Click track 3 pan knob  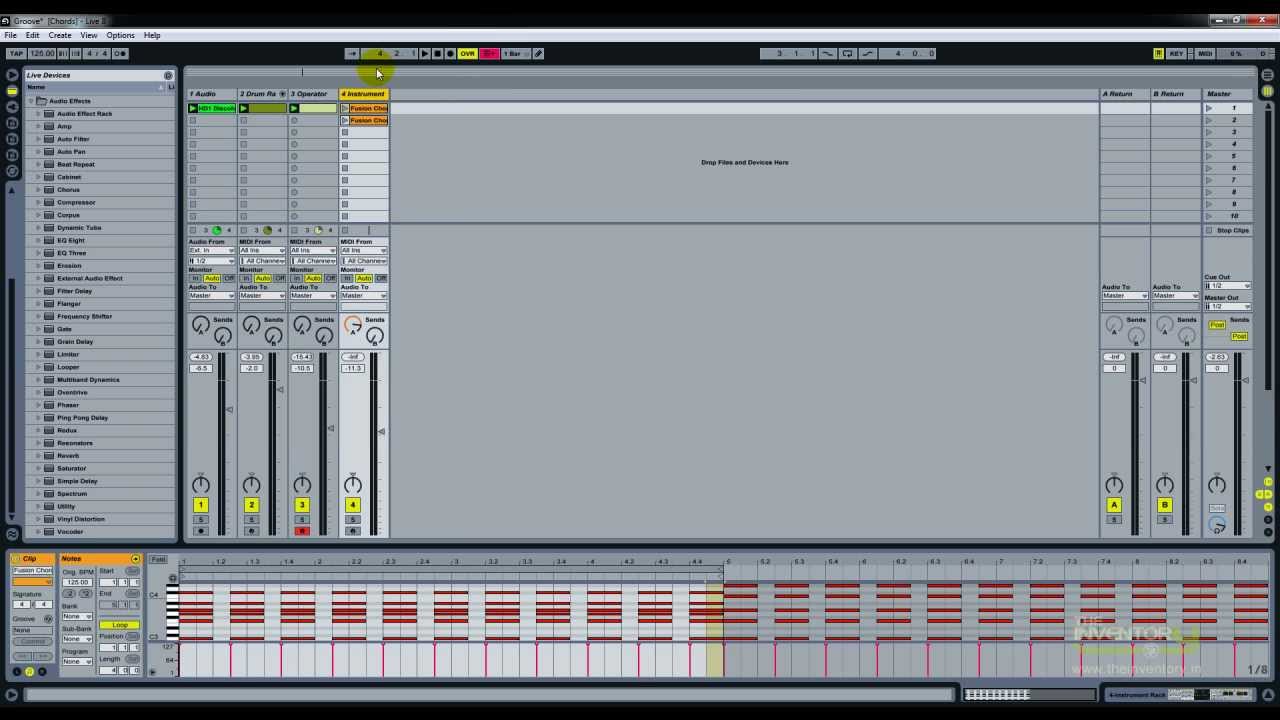(x=302, y=485)
